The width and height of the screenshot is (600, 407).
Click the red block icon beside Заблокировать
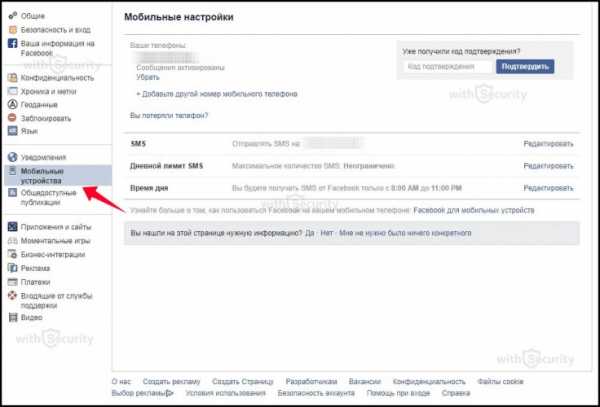click(x=13, y=118)
